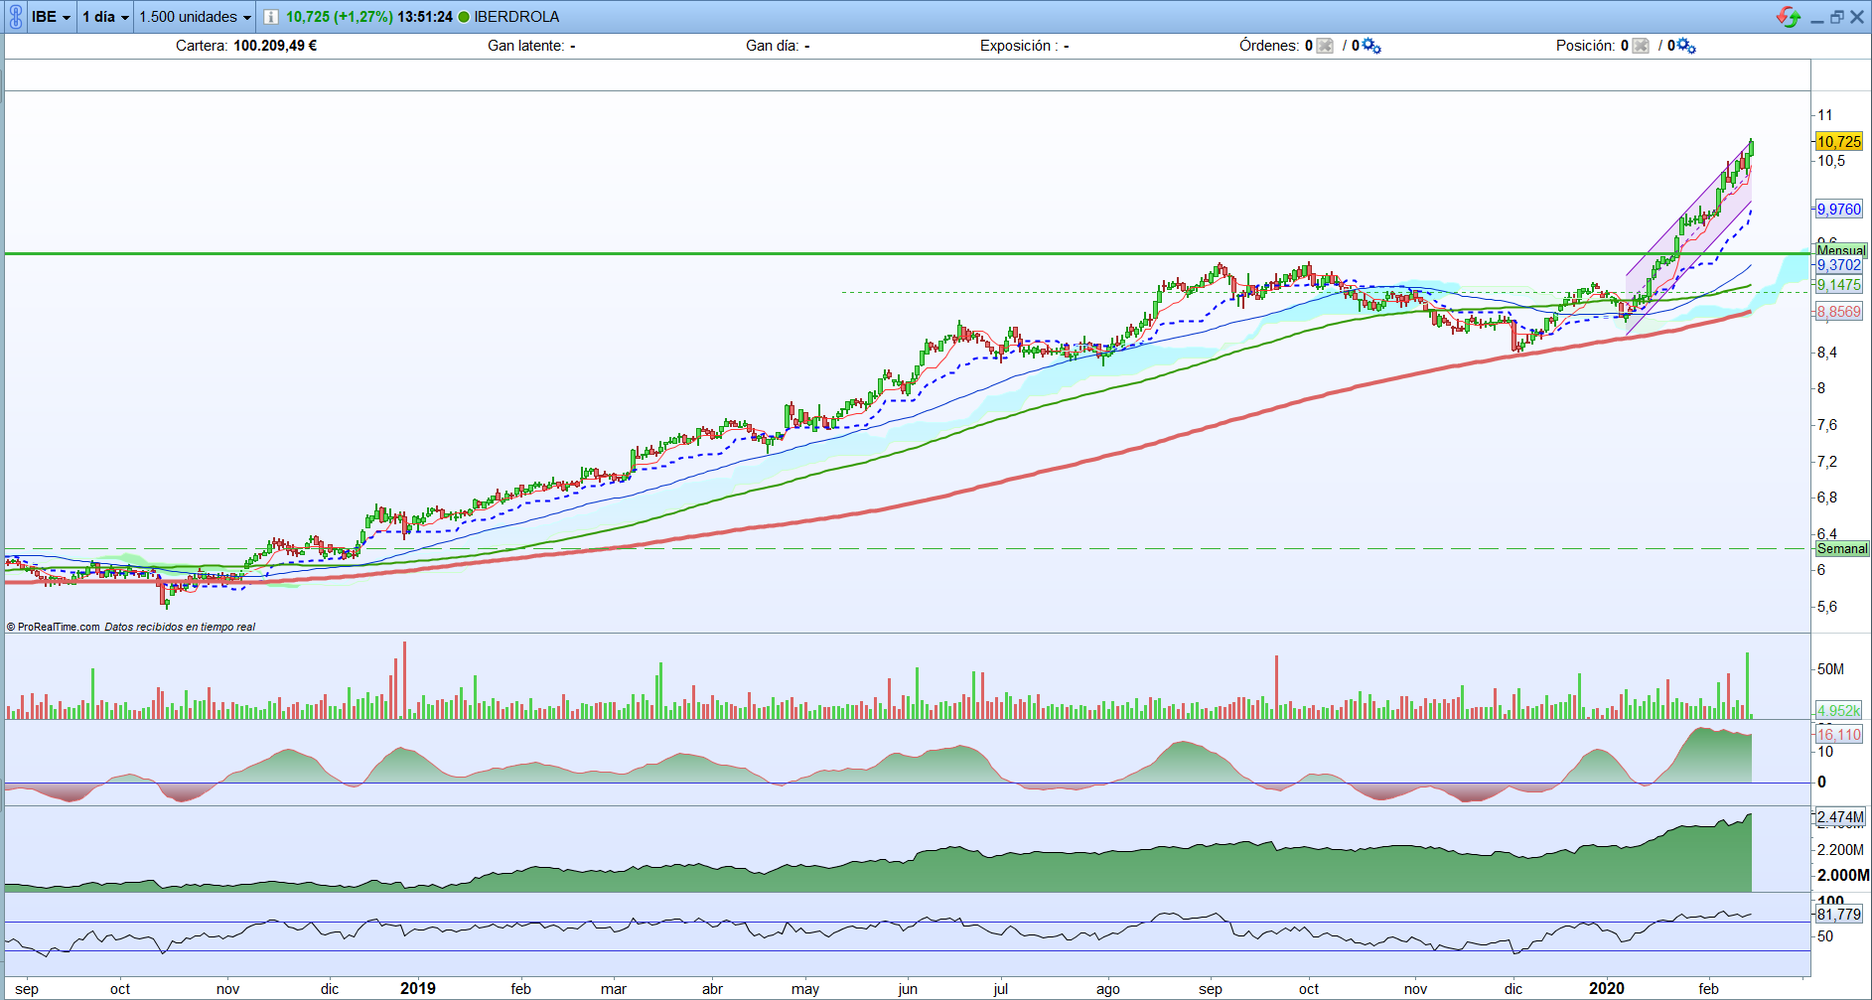The width and height of the screenshot is (1872, 1000).
Task: Close position with the Posición X icon
Action: click(1640, 46)
